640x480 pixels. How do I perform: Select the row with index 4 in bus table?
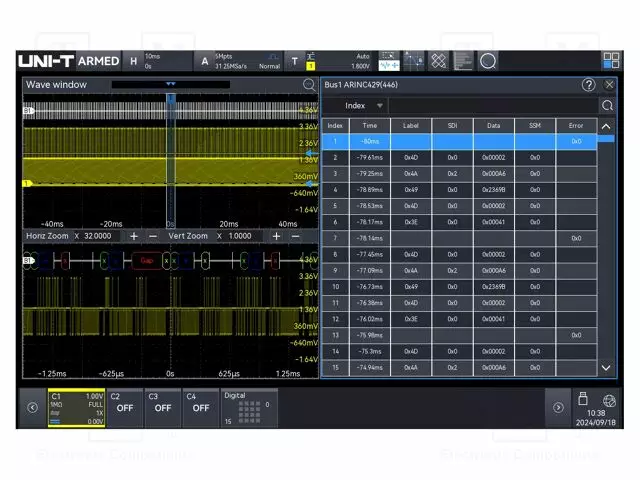click(336, 190)
